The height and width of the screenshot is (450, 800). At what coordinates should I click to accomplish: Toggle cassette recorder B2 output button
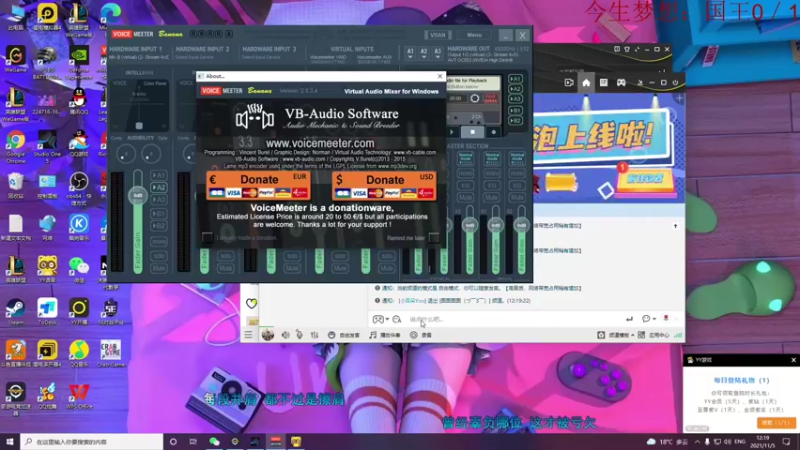pos(515,120)
